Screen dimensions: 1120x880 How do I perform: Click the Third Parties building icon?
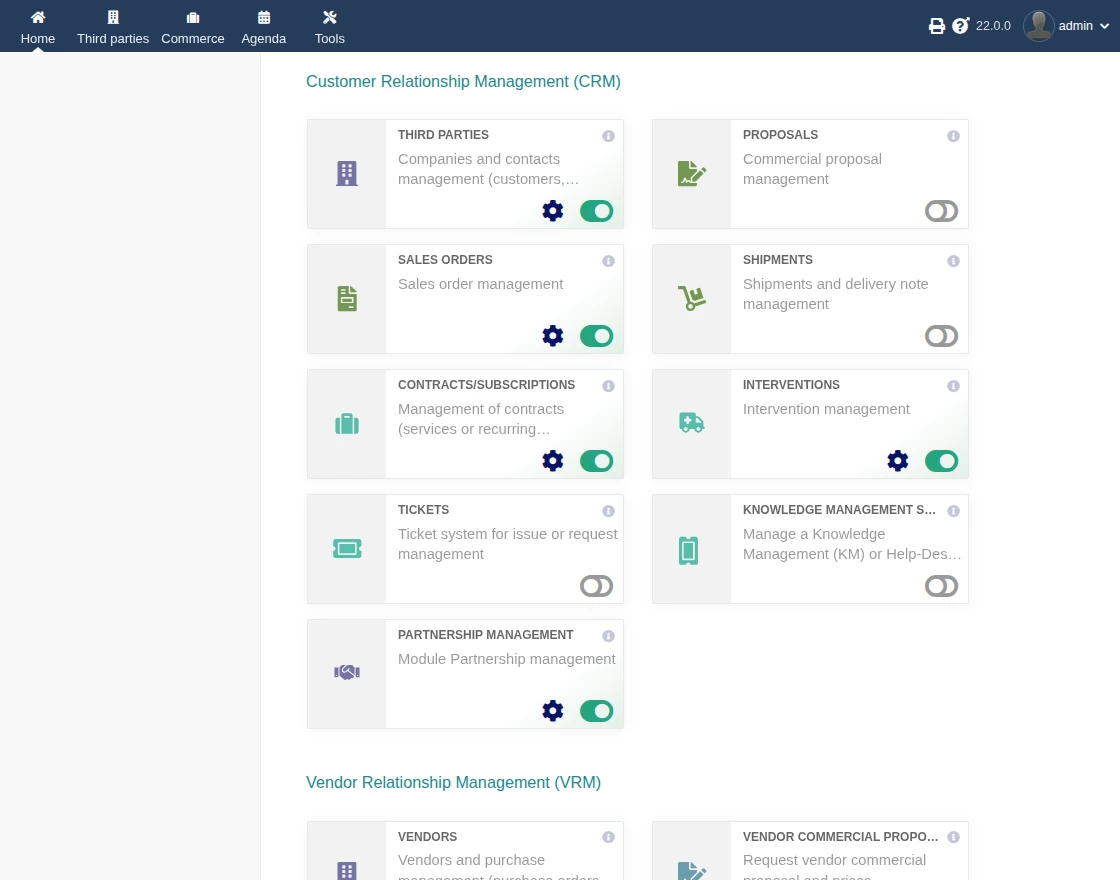click(346, 173)
